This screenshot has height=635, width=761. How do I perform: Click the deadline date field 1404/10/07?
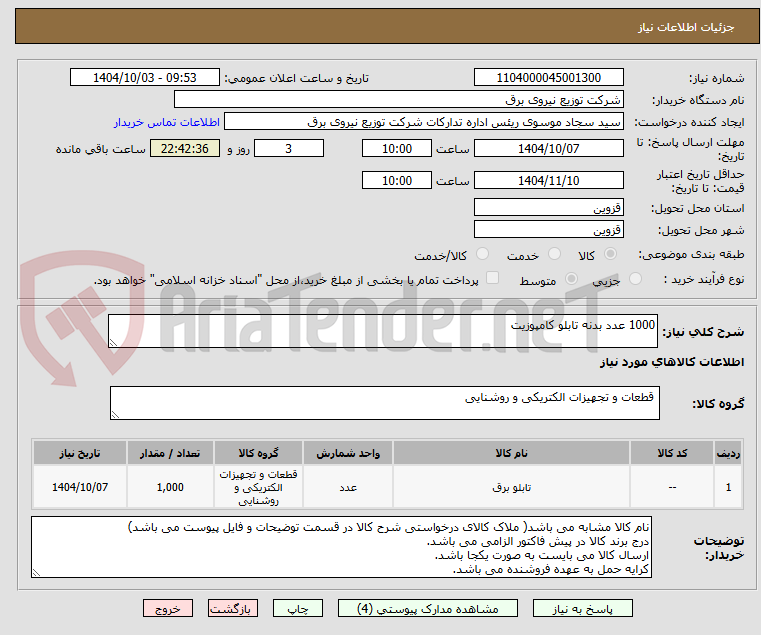(548, 148)
